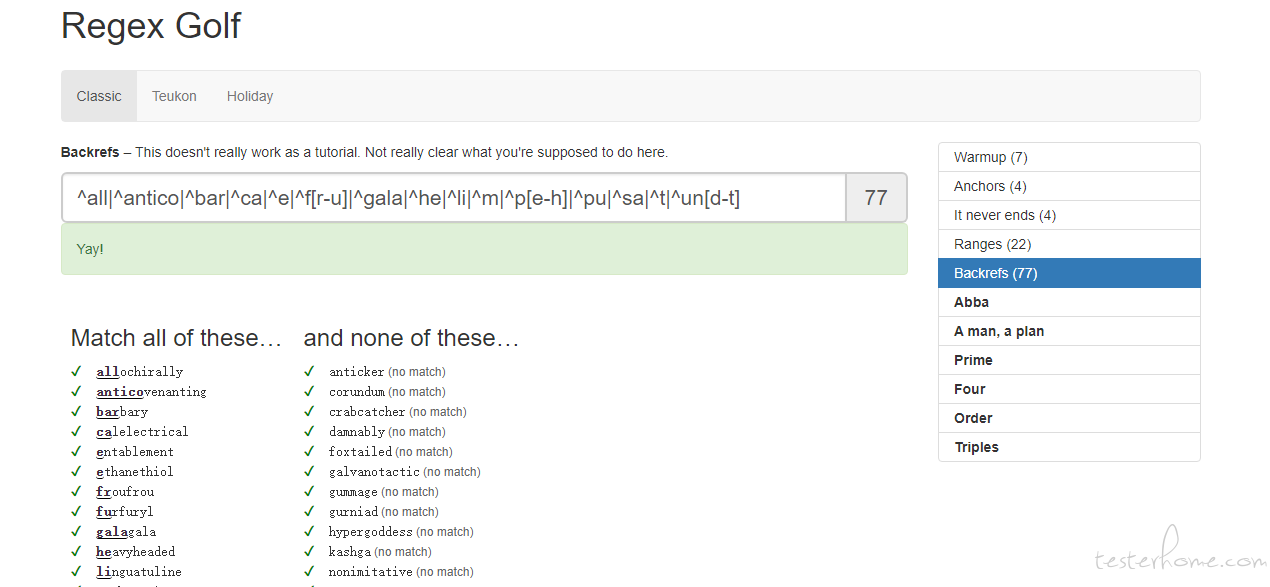This screenshot has height=587, width=1270.
Task: Click the score badge showing 77
Action: click(x=876, y=198)
